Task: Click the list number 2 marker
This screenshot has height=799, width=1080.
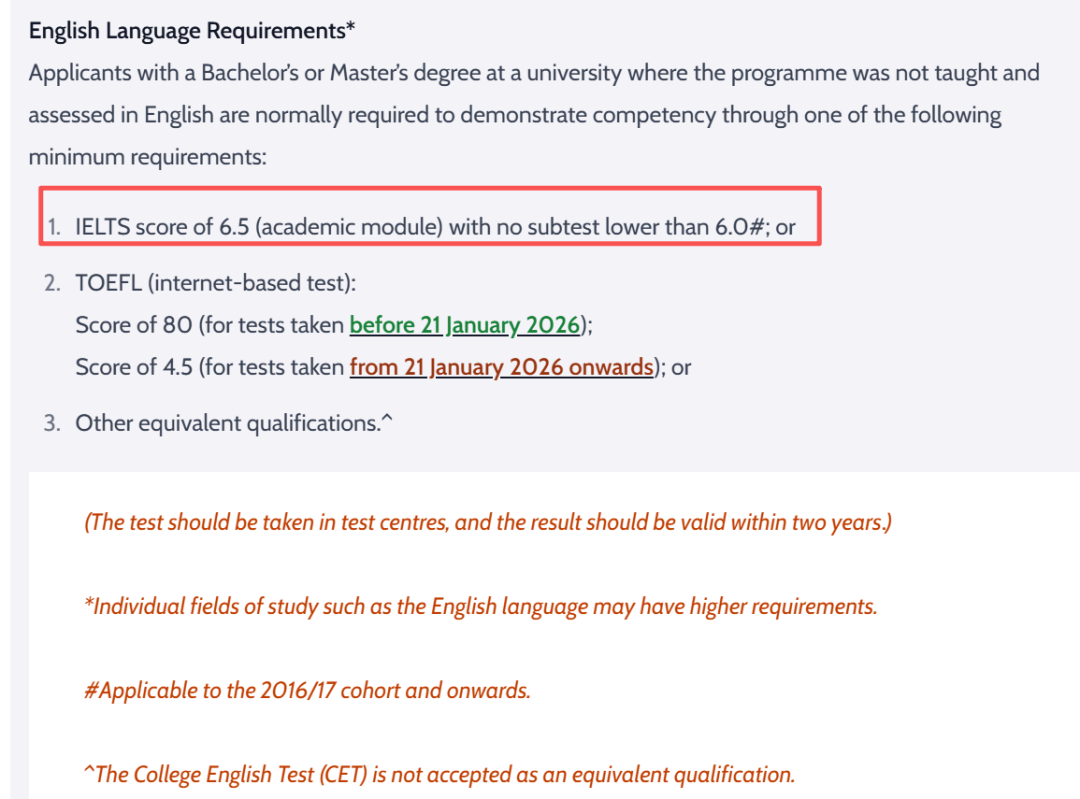Action: coord(52,283)
